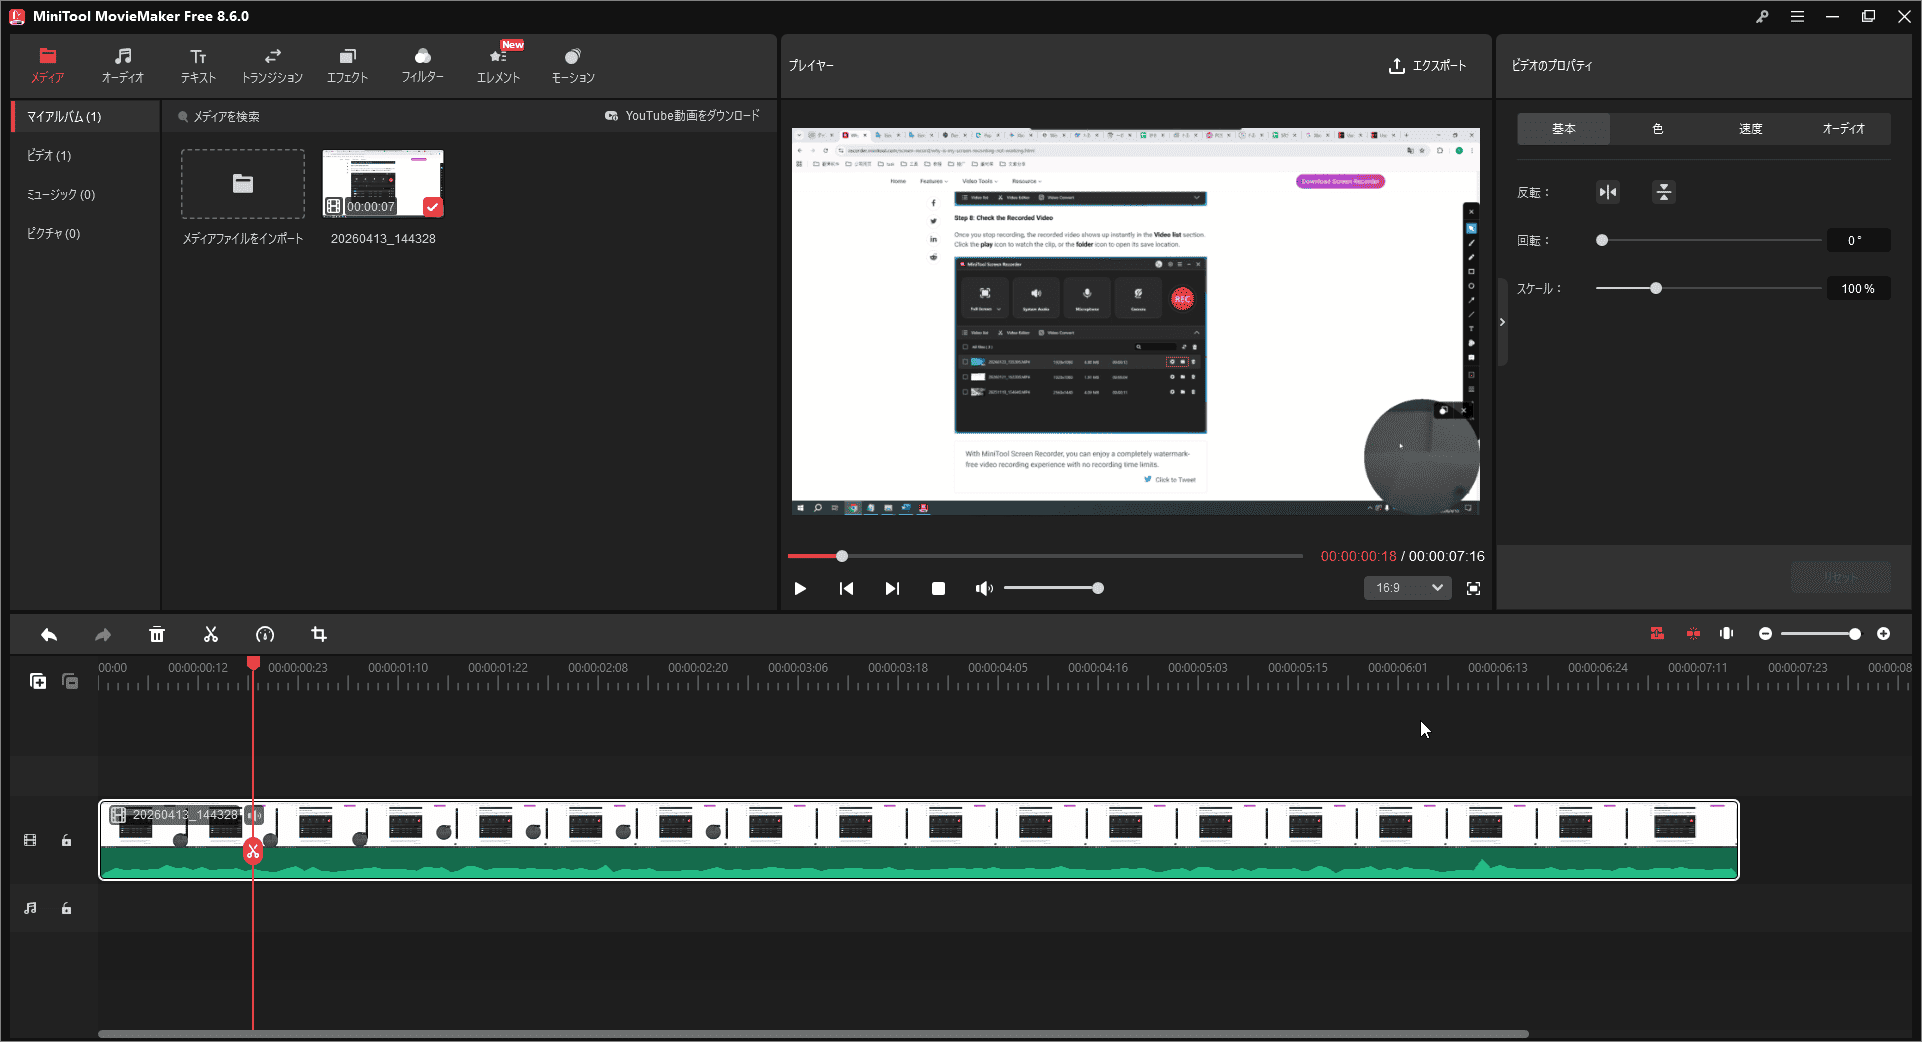
Task: Toggle the horizontal flip (反転) control
Action: pos(1607,192)
